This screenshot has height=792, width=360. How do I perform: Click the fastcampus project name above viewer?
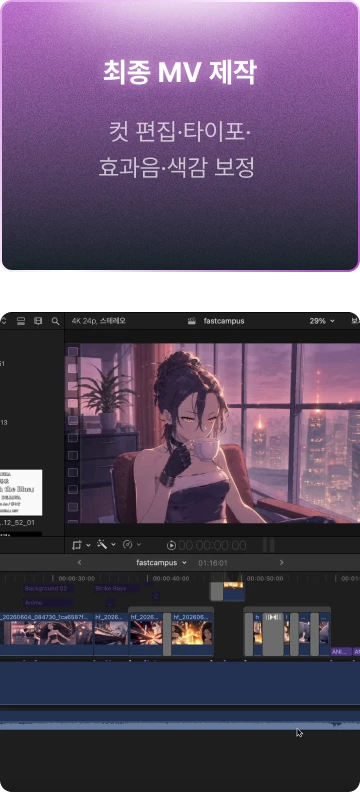[x=224, y=321]
